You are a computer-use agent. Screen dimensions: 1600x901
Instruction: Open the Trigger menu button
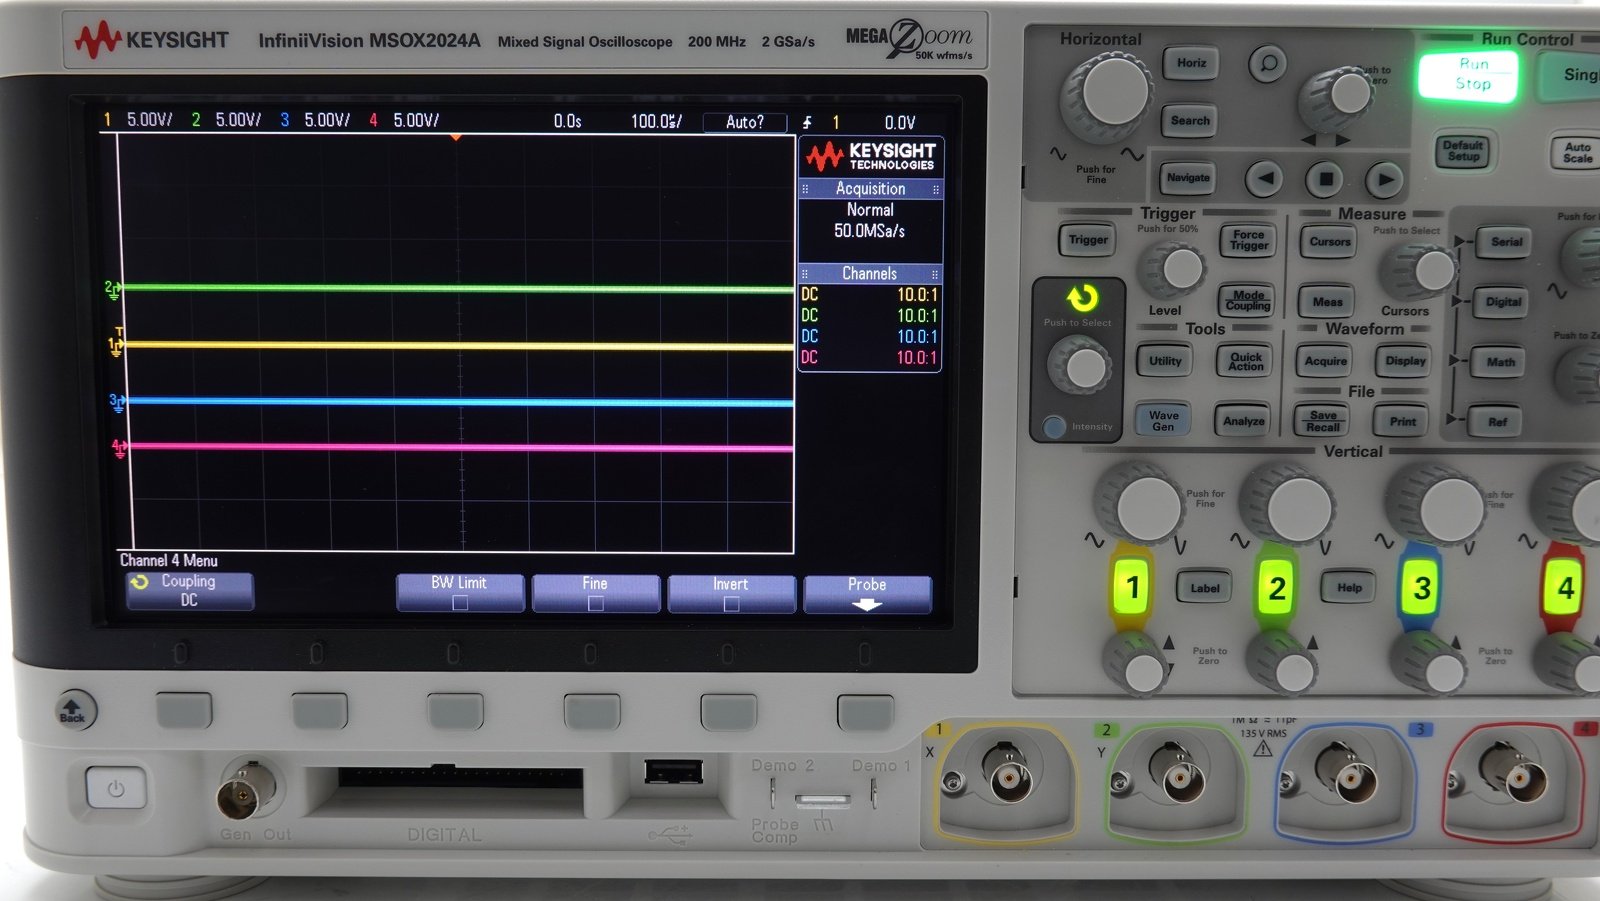tap(1087, 240)
